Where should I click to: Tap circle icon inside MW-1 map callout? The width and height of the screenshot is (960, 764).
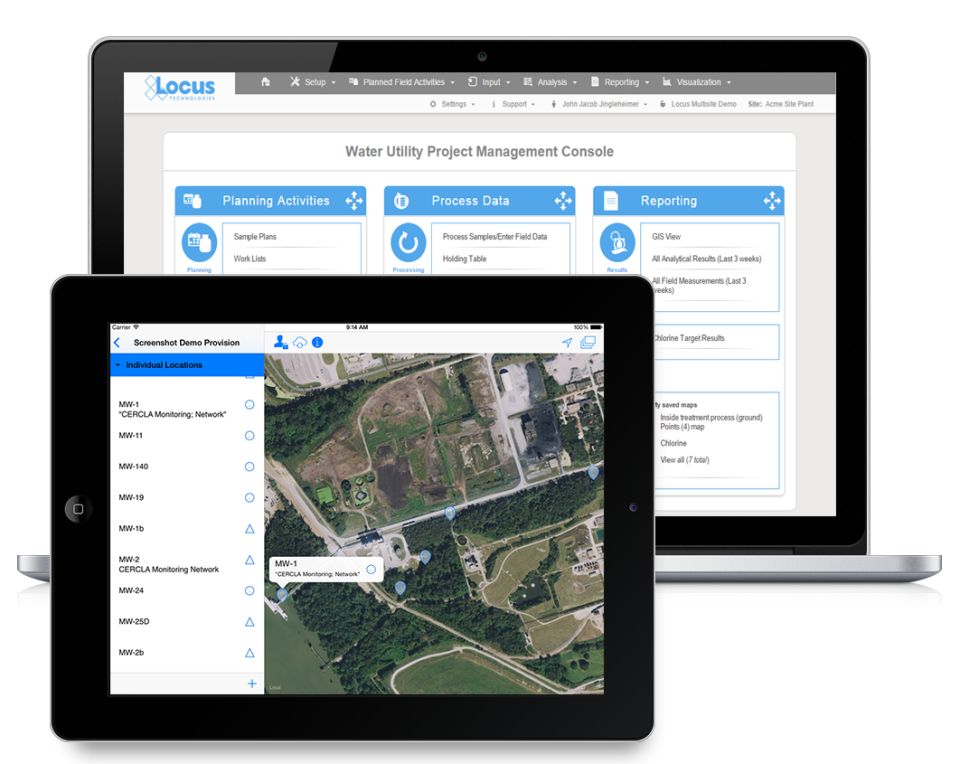pyautogui.click(x=371, y=569)
